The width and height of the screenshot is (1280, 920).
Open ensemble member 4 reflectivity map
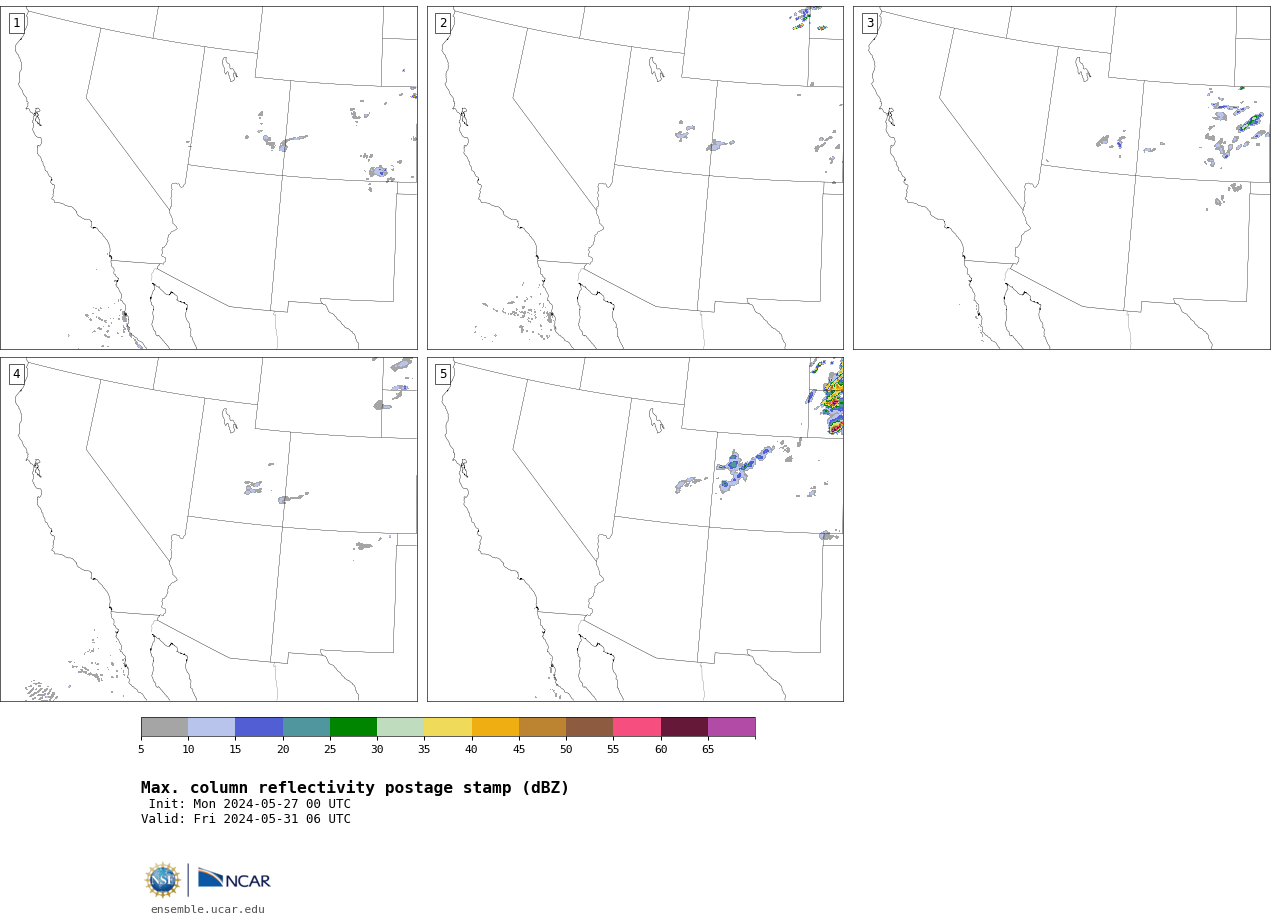(x=209, y=529)
